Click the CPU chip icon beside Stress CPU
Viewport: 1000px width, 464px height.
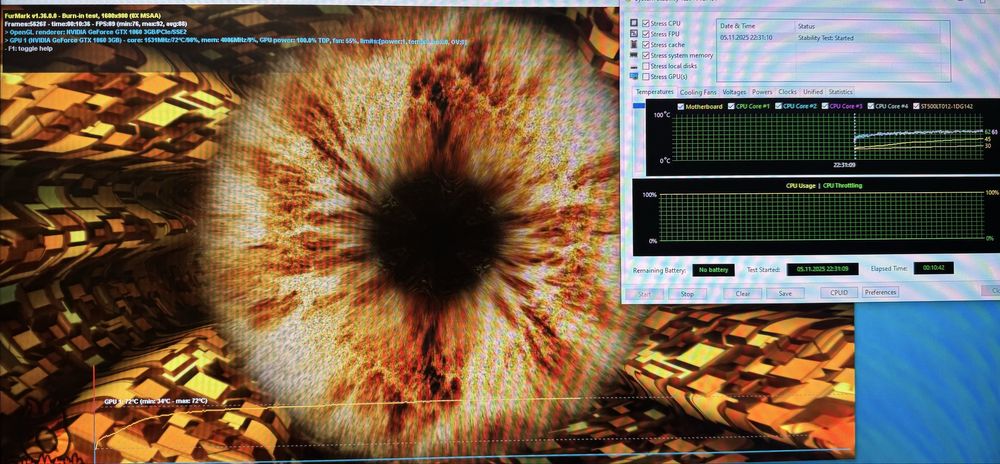[x=634, y=23]
